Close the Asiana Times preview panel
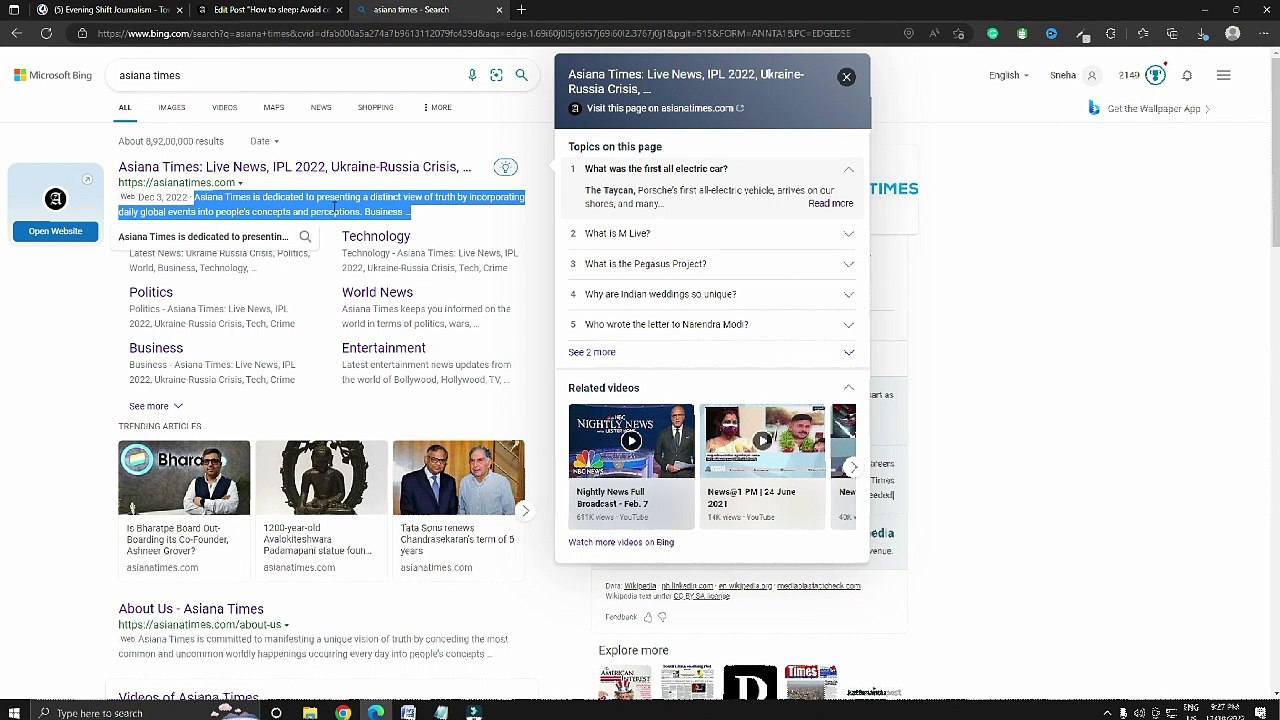The image size is (1280, 720). click(846, 77)
